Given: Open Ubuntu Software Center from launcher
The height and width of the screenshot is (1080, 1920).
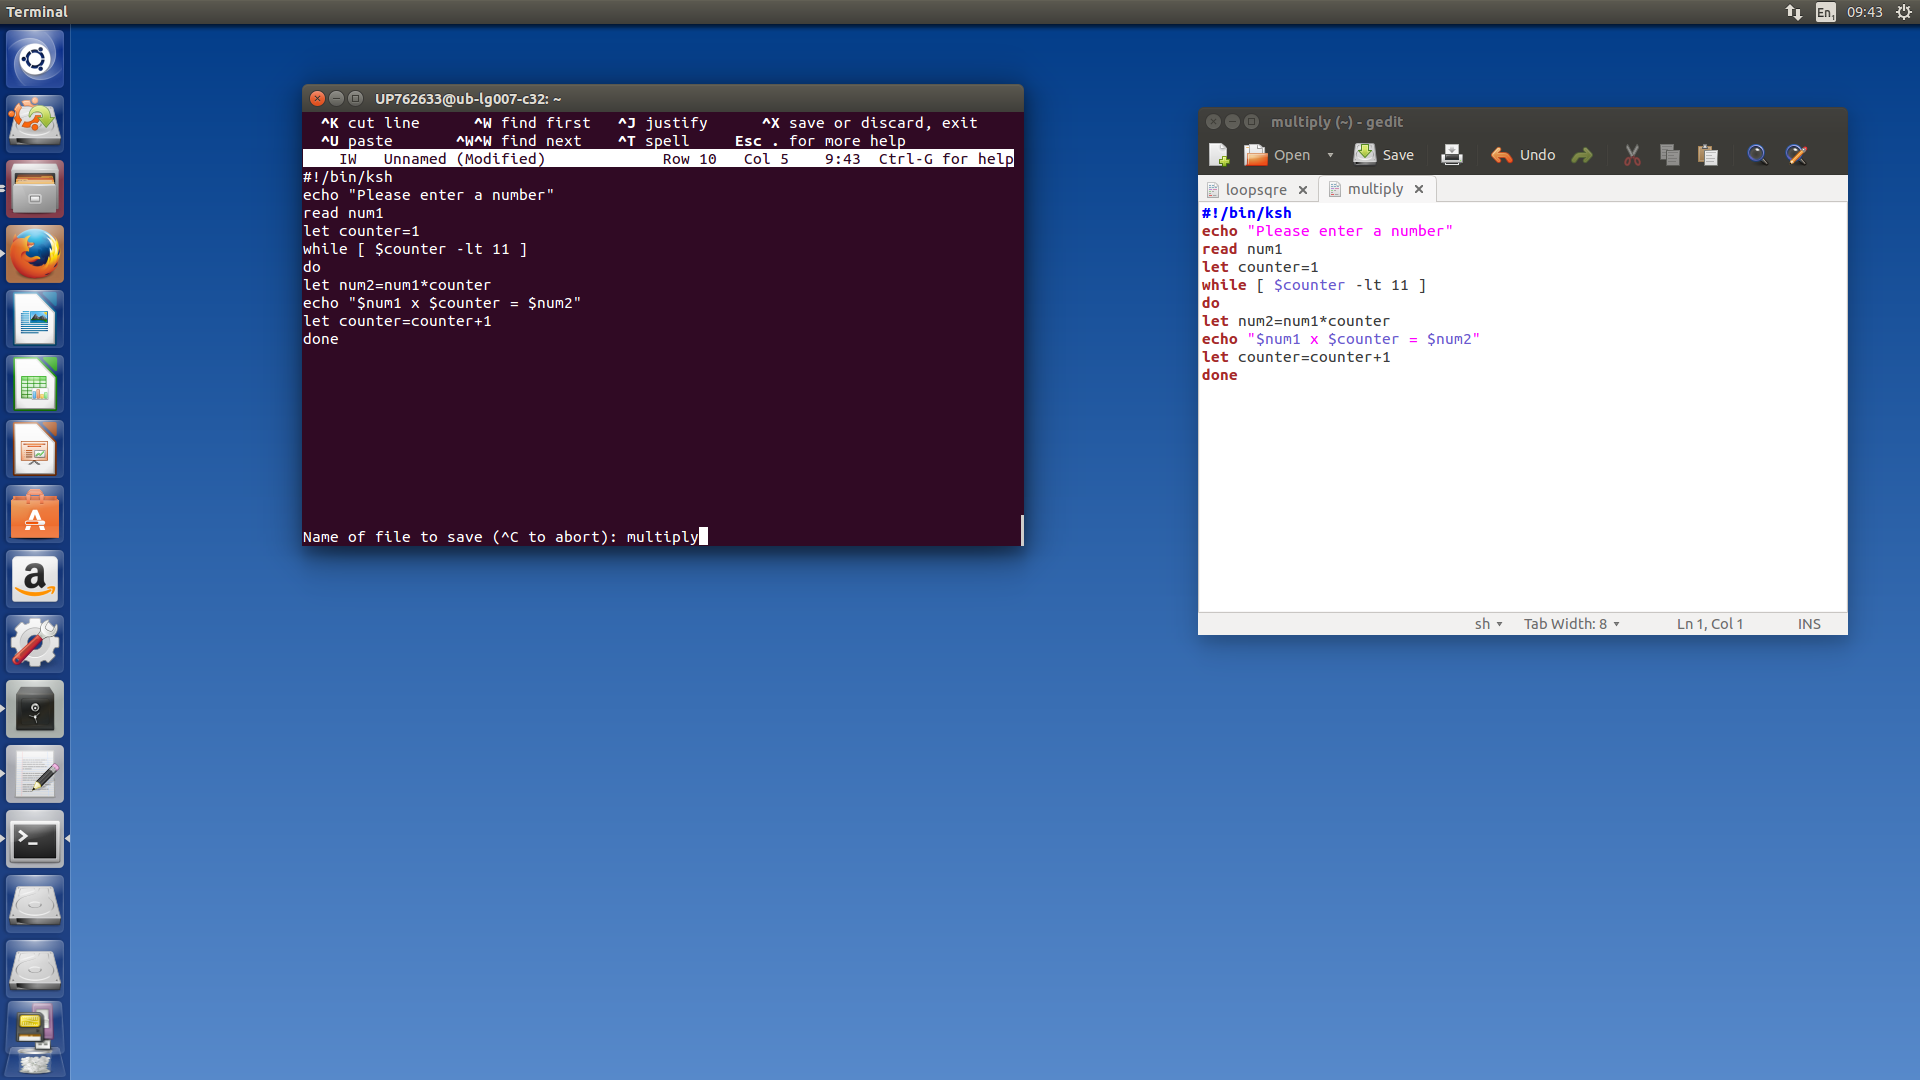Looking at the screenshot, I should (35, 514).
